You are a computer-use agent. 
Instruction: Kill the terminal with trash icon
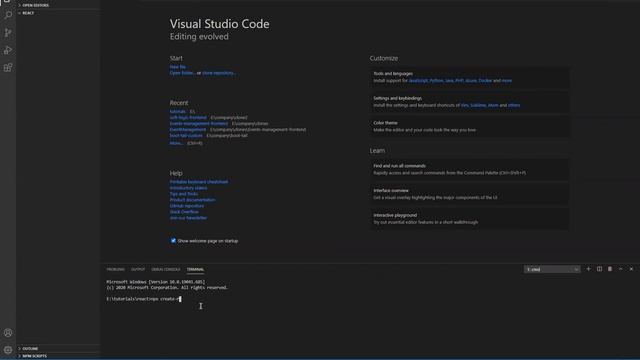(610, 269)
